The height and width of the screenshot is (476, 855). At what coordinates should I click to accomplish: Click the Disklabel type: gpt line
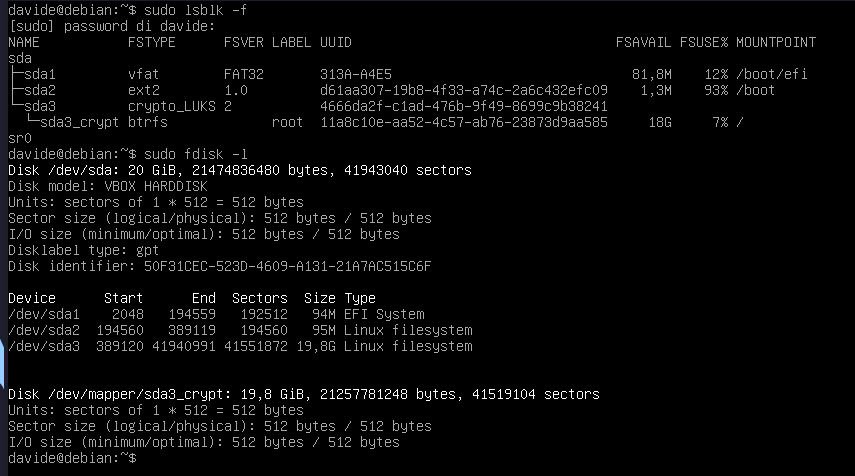(x=83, y=251)
